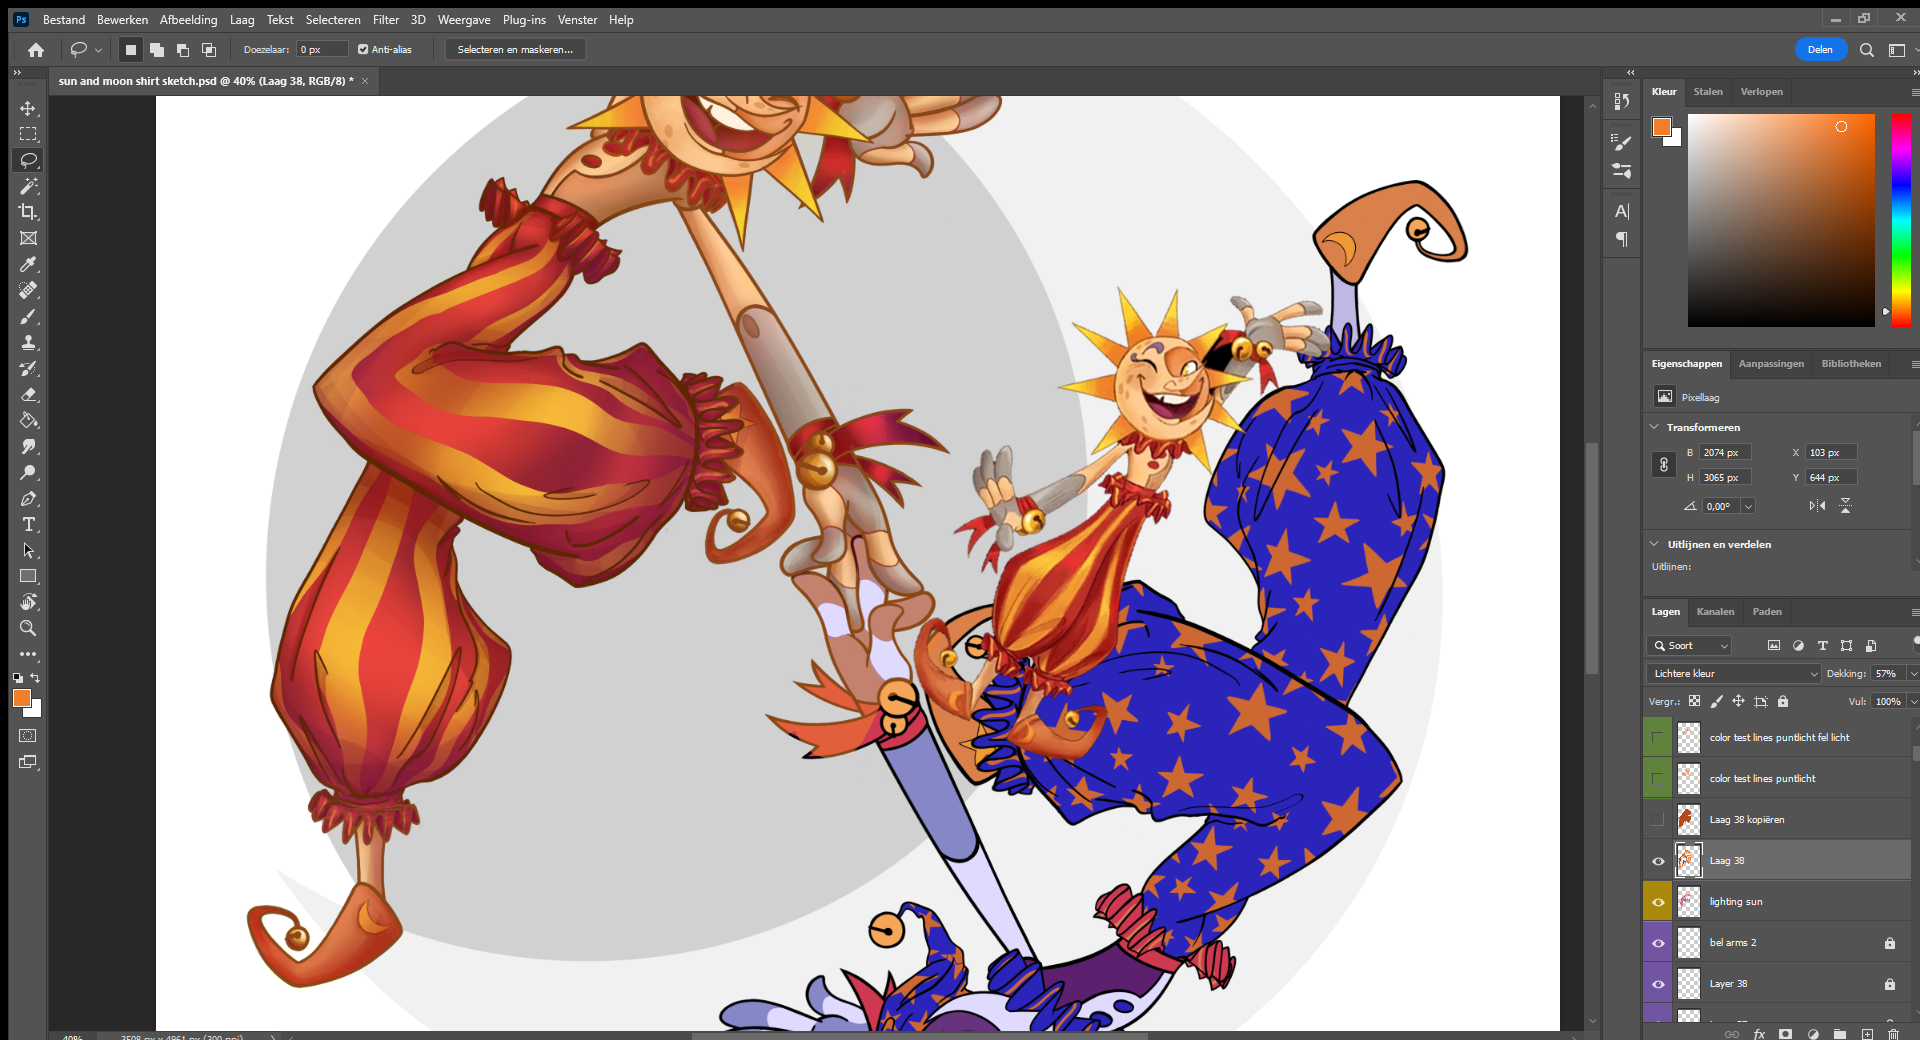This screenshot has width=1920, height=1040.
Task: Click 'Selecteren en maskeren...' button
Action: click(x=515, y=49)
